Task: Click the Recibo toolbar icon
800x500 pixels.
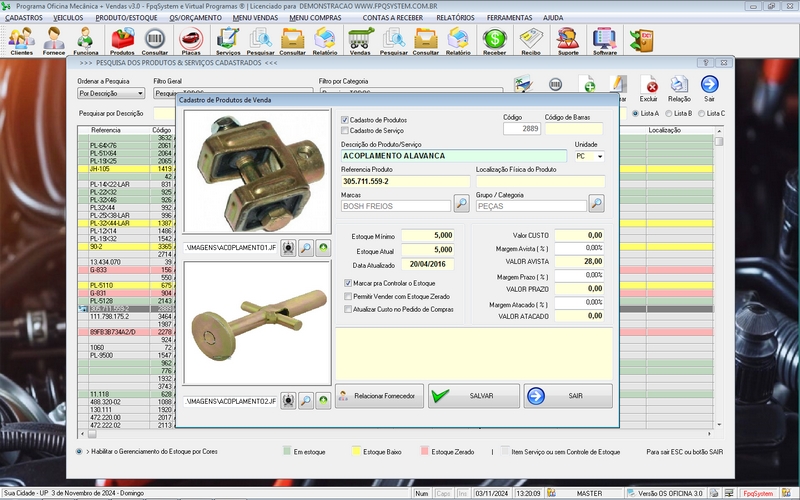Action: (531, 40)
